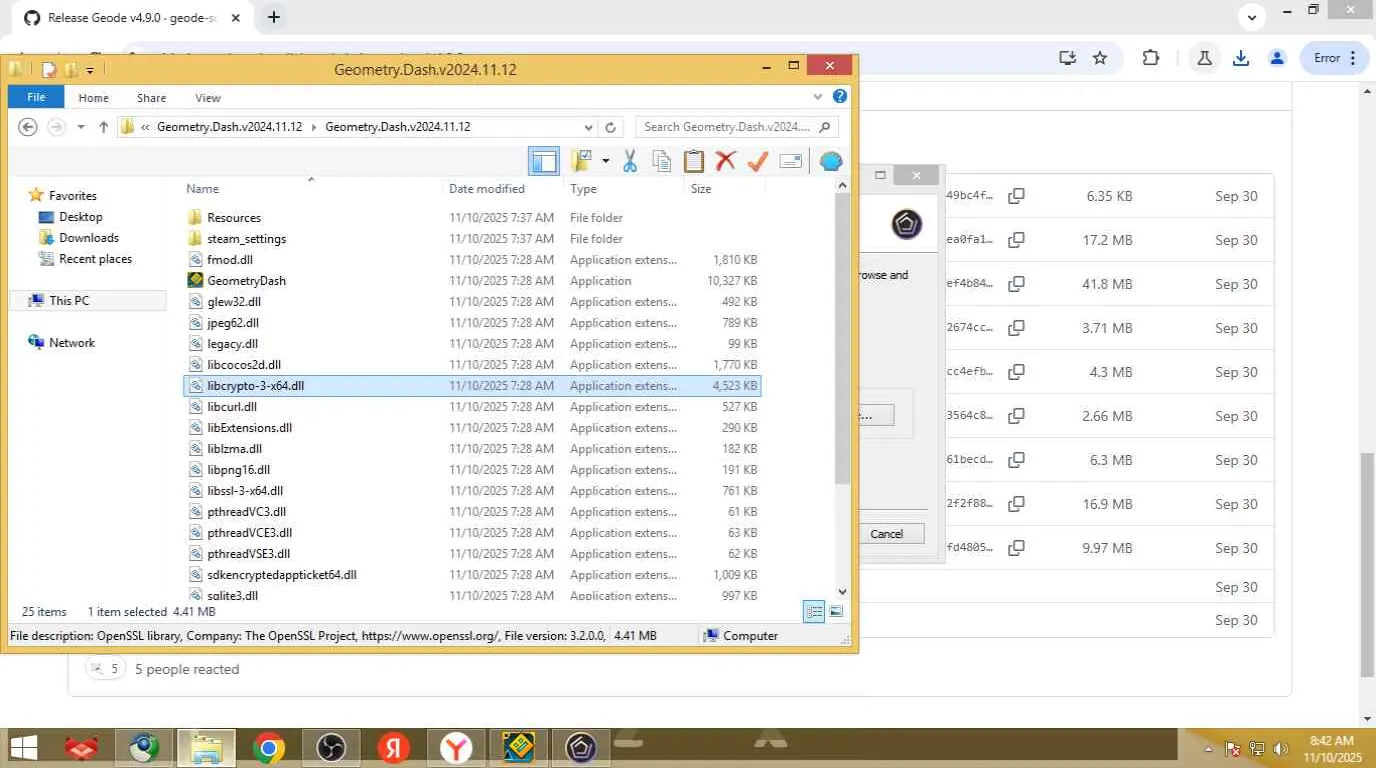Open recent locations dropdown in Explorer
The width and height of the screenshot is (1376, 768).
click(x=80, y=127)
